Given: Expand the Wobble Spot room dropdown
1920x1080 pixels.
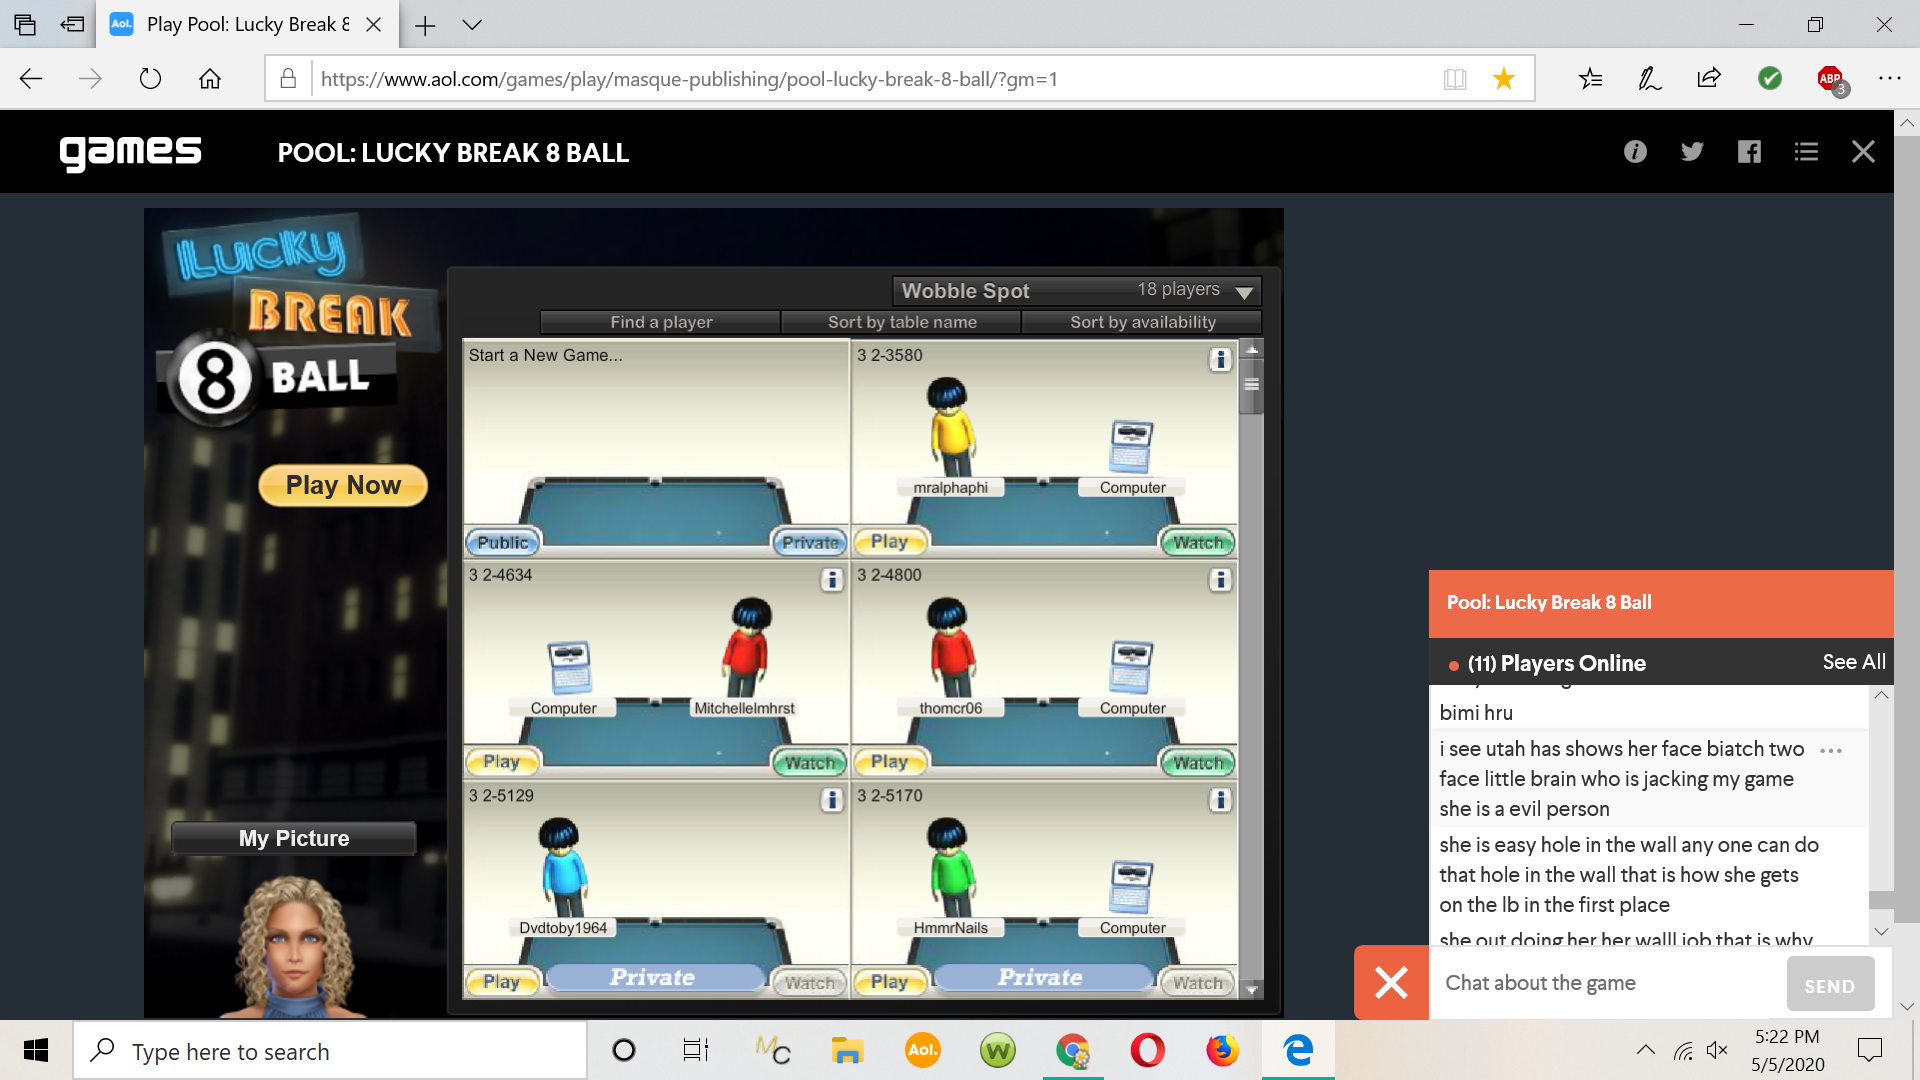Looking at the screenshot, I should [x=1244, y=292].
